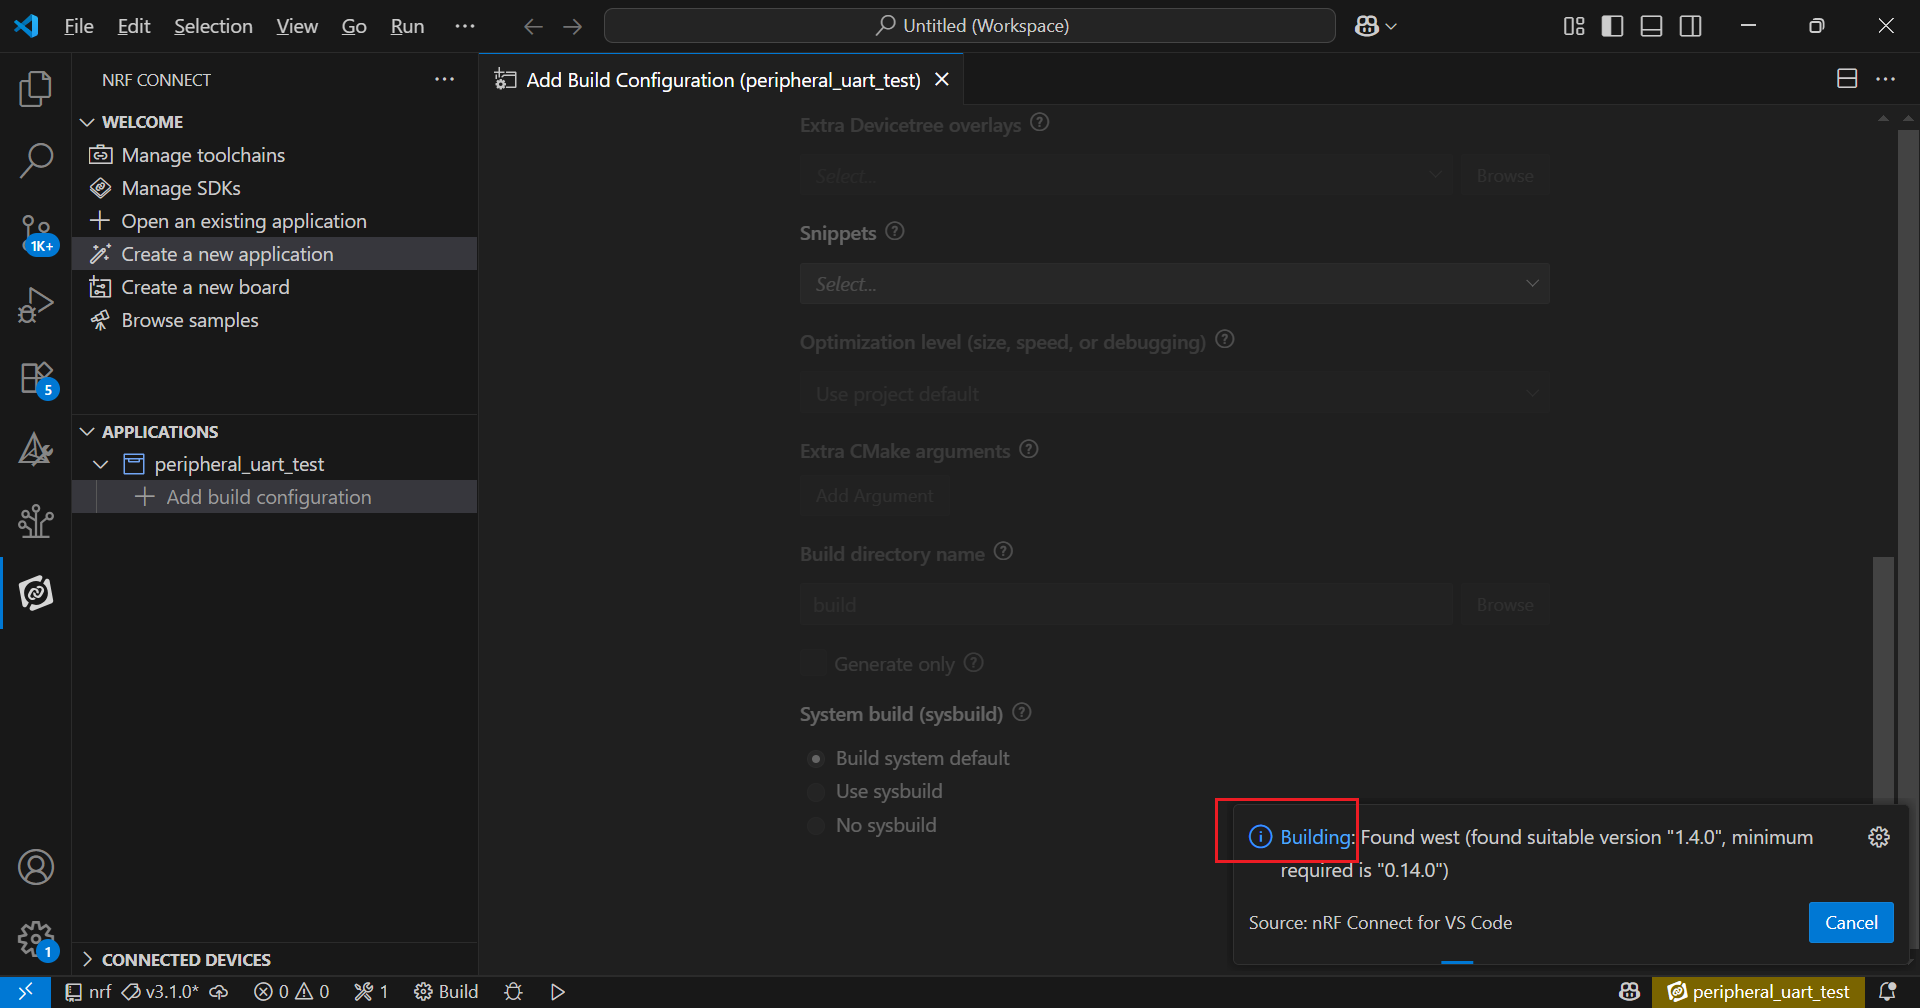1920x1008 pixels.
Task: Open the Copilot dropdown arrow in title bar
Action: tap(1391, 26)
